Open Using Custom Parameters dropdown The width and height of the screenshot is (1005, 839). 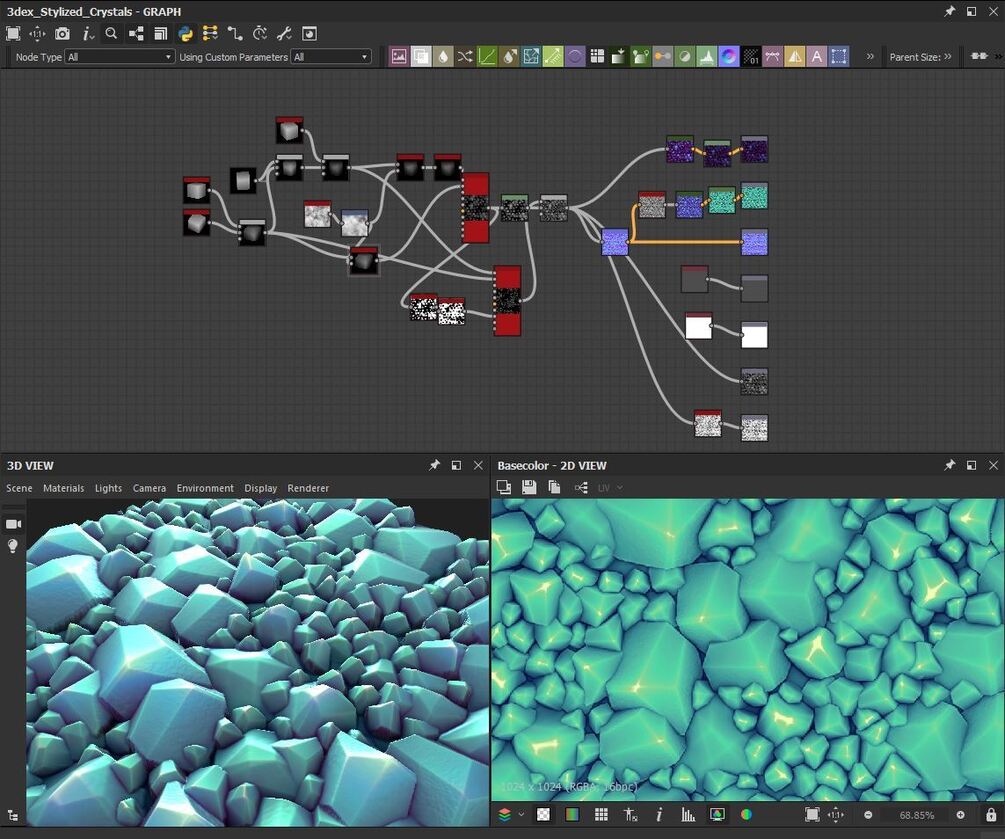pos(331,57)
